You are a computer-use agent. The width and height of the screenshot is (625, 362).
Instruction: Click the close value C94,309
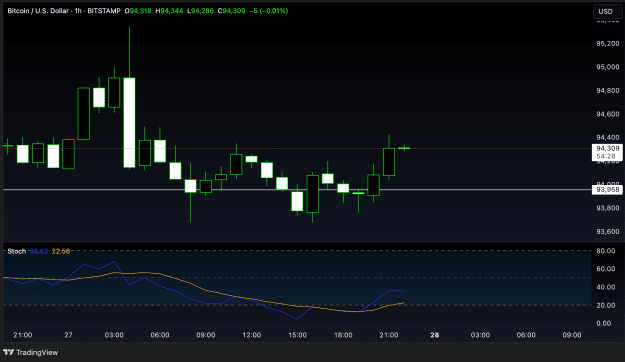pyautogui.click(x=231, y=11)
